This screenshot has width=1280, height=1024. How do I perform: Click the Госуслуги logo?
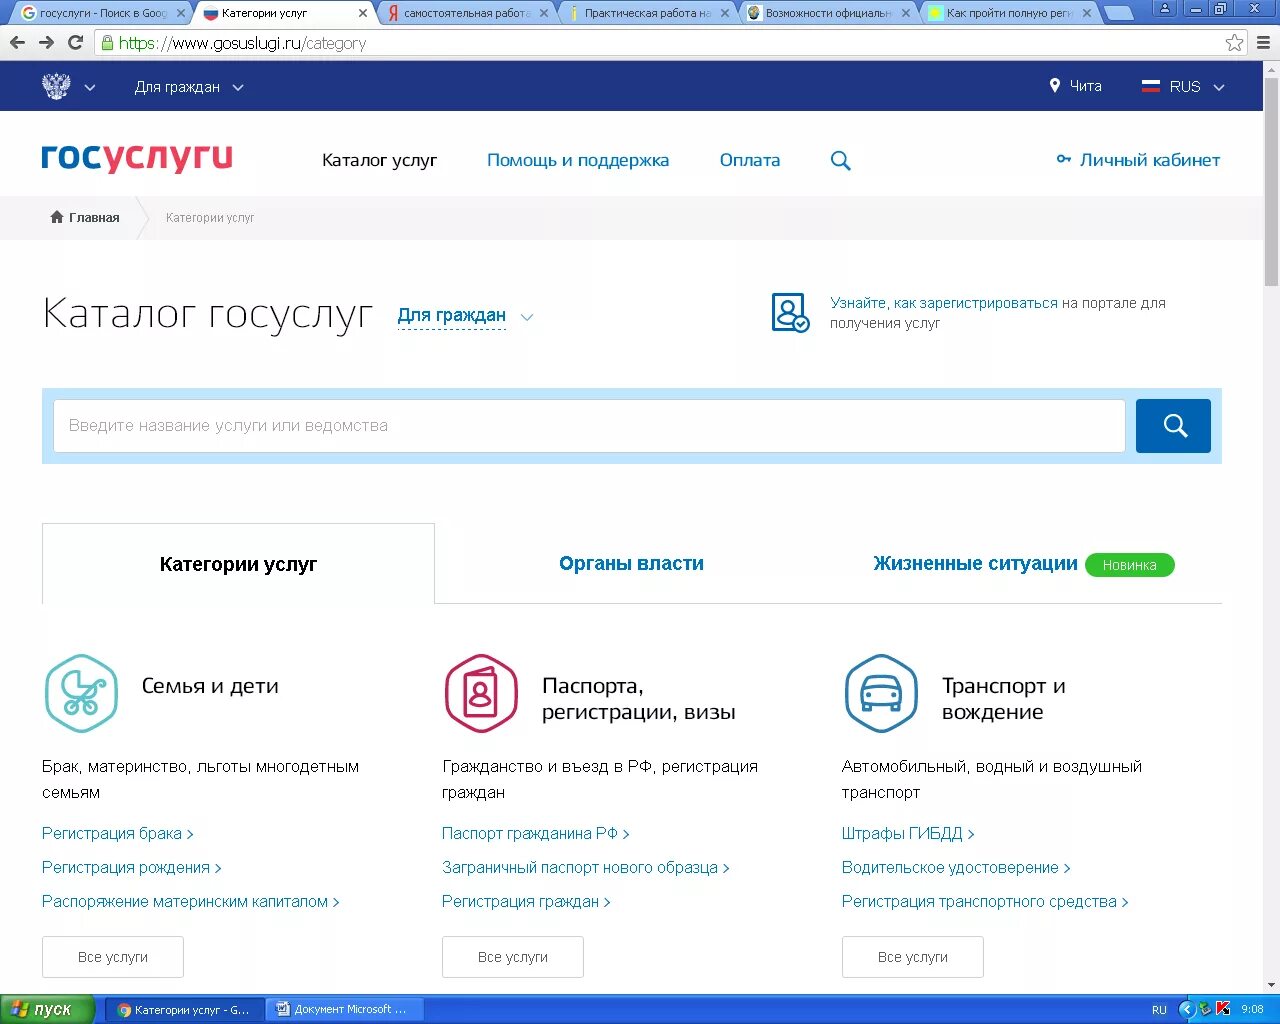137,158
